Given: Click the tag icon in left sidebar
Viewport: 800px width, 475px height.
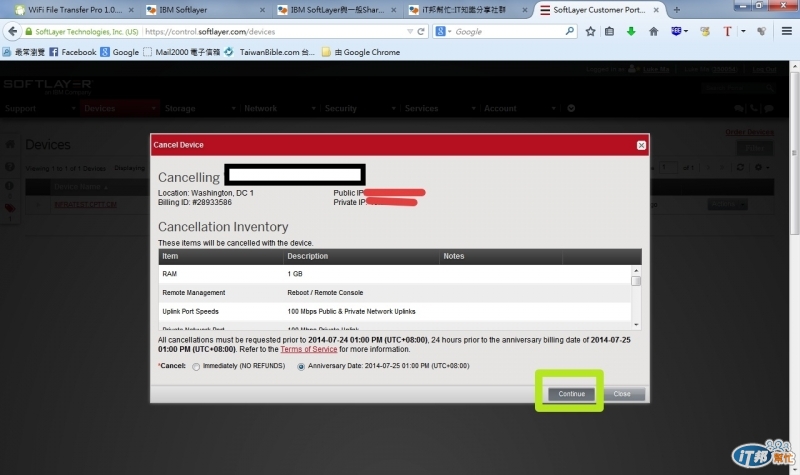Looking at the screenshot, I should tap(10, 208).
